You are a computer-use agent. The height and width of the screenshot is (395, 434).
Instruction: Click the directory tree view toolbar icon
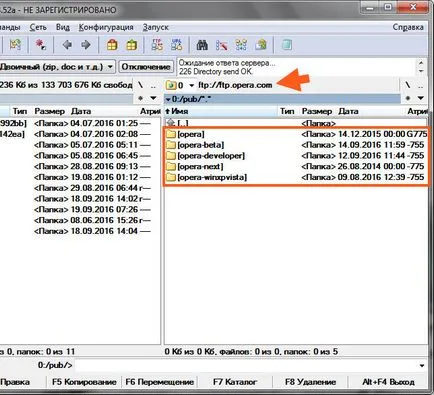(15, 45)
